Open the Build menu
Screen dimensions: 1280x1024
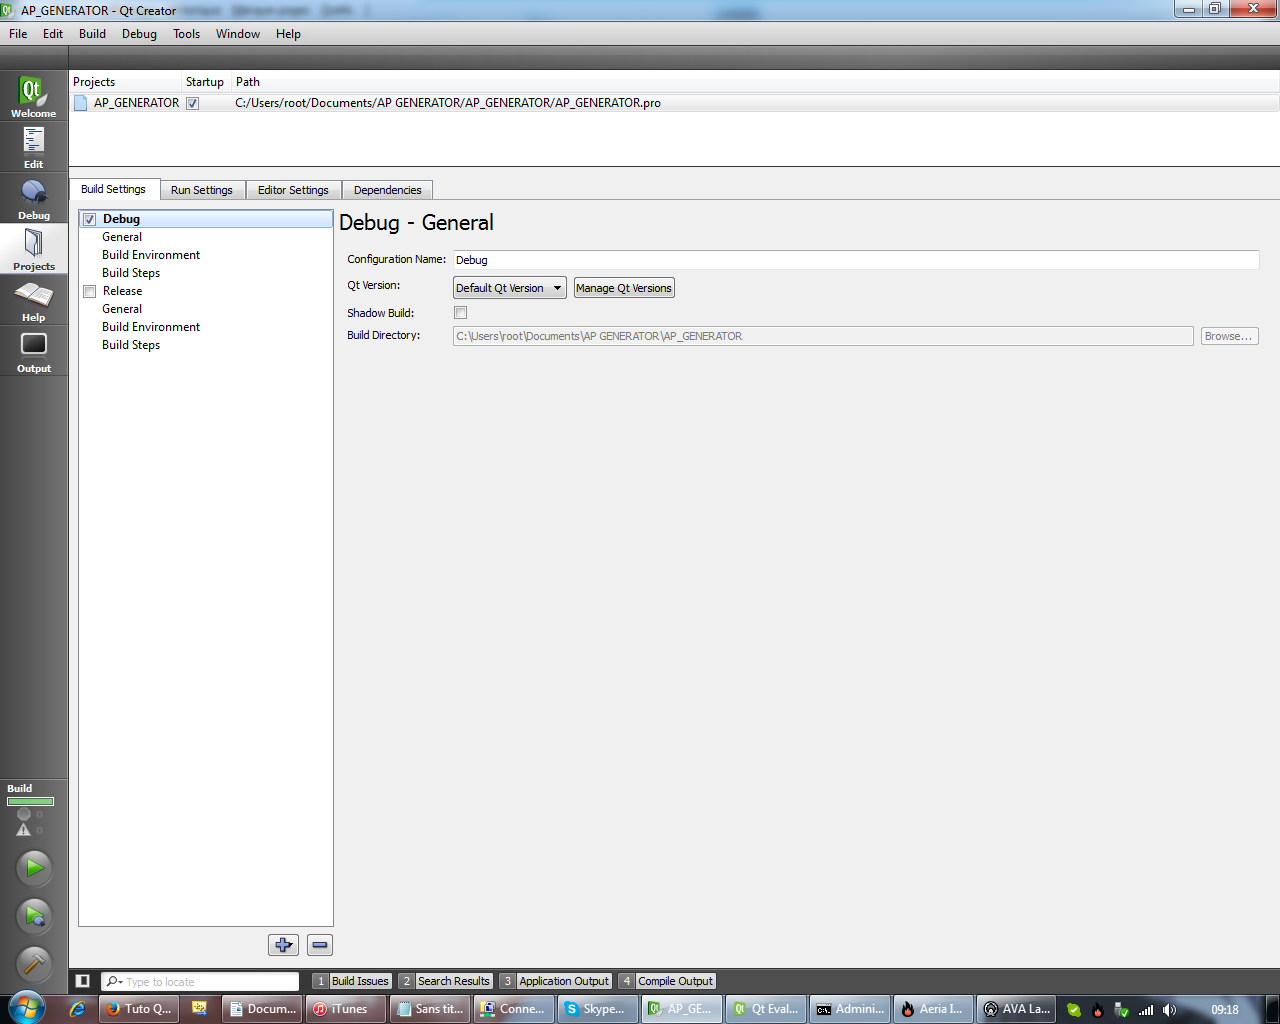click(x=92, y=34)
